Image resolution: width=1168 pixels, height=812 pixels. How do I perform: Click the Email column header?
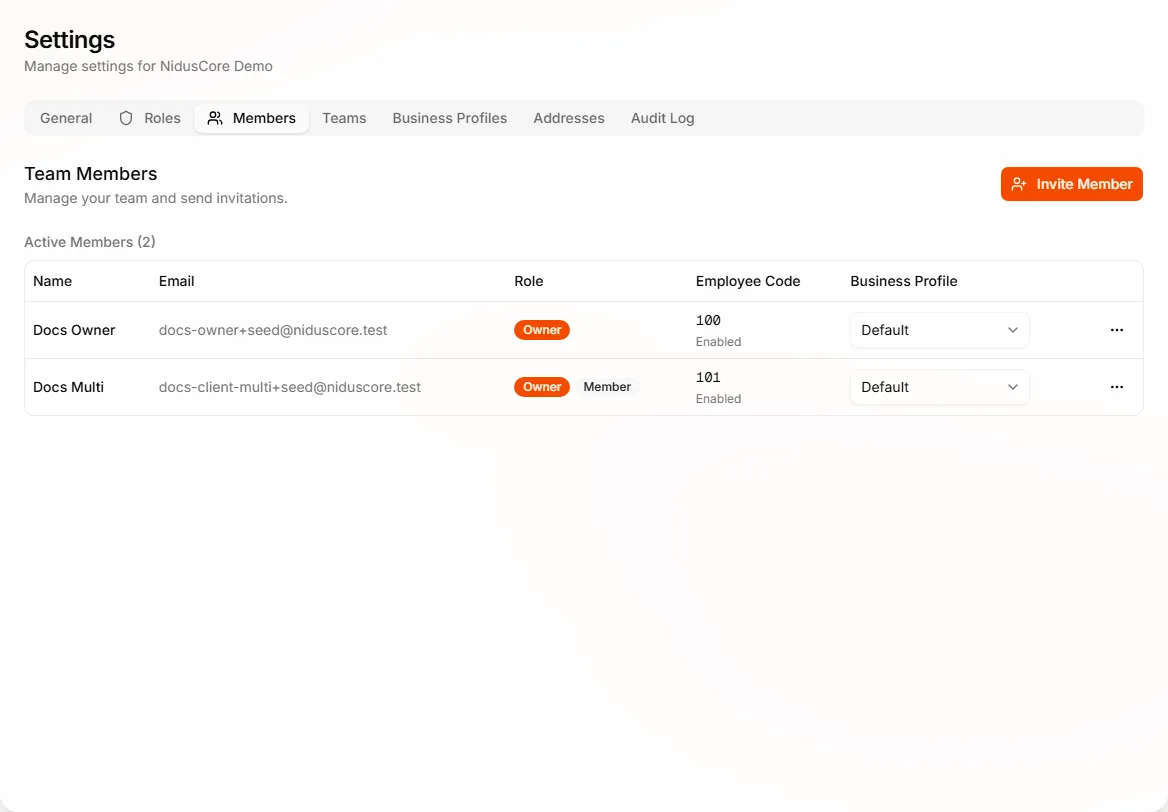point(177,282)
